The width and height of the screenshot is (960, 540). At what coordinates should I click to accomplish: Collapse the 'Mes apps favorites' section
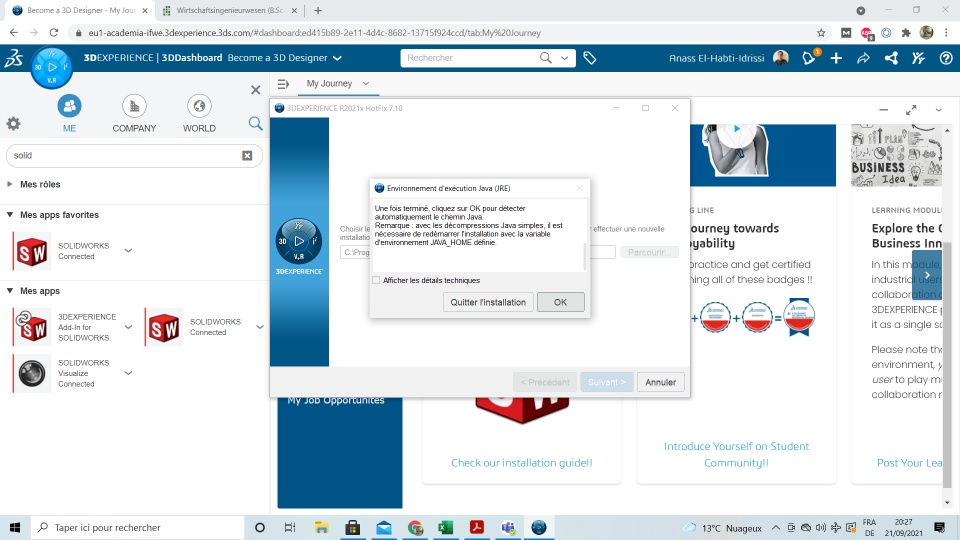[x=10, y=214]
